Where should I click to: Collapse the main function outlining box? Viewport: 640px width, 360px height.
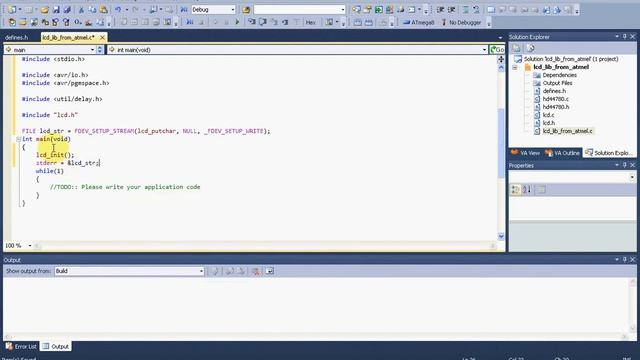pos(18,139)
